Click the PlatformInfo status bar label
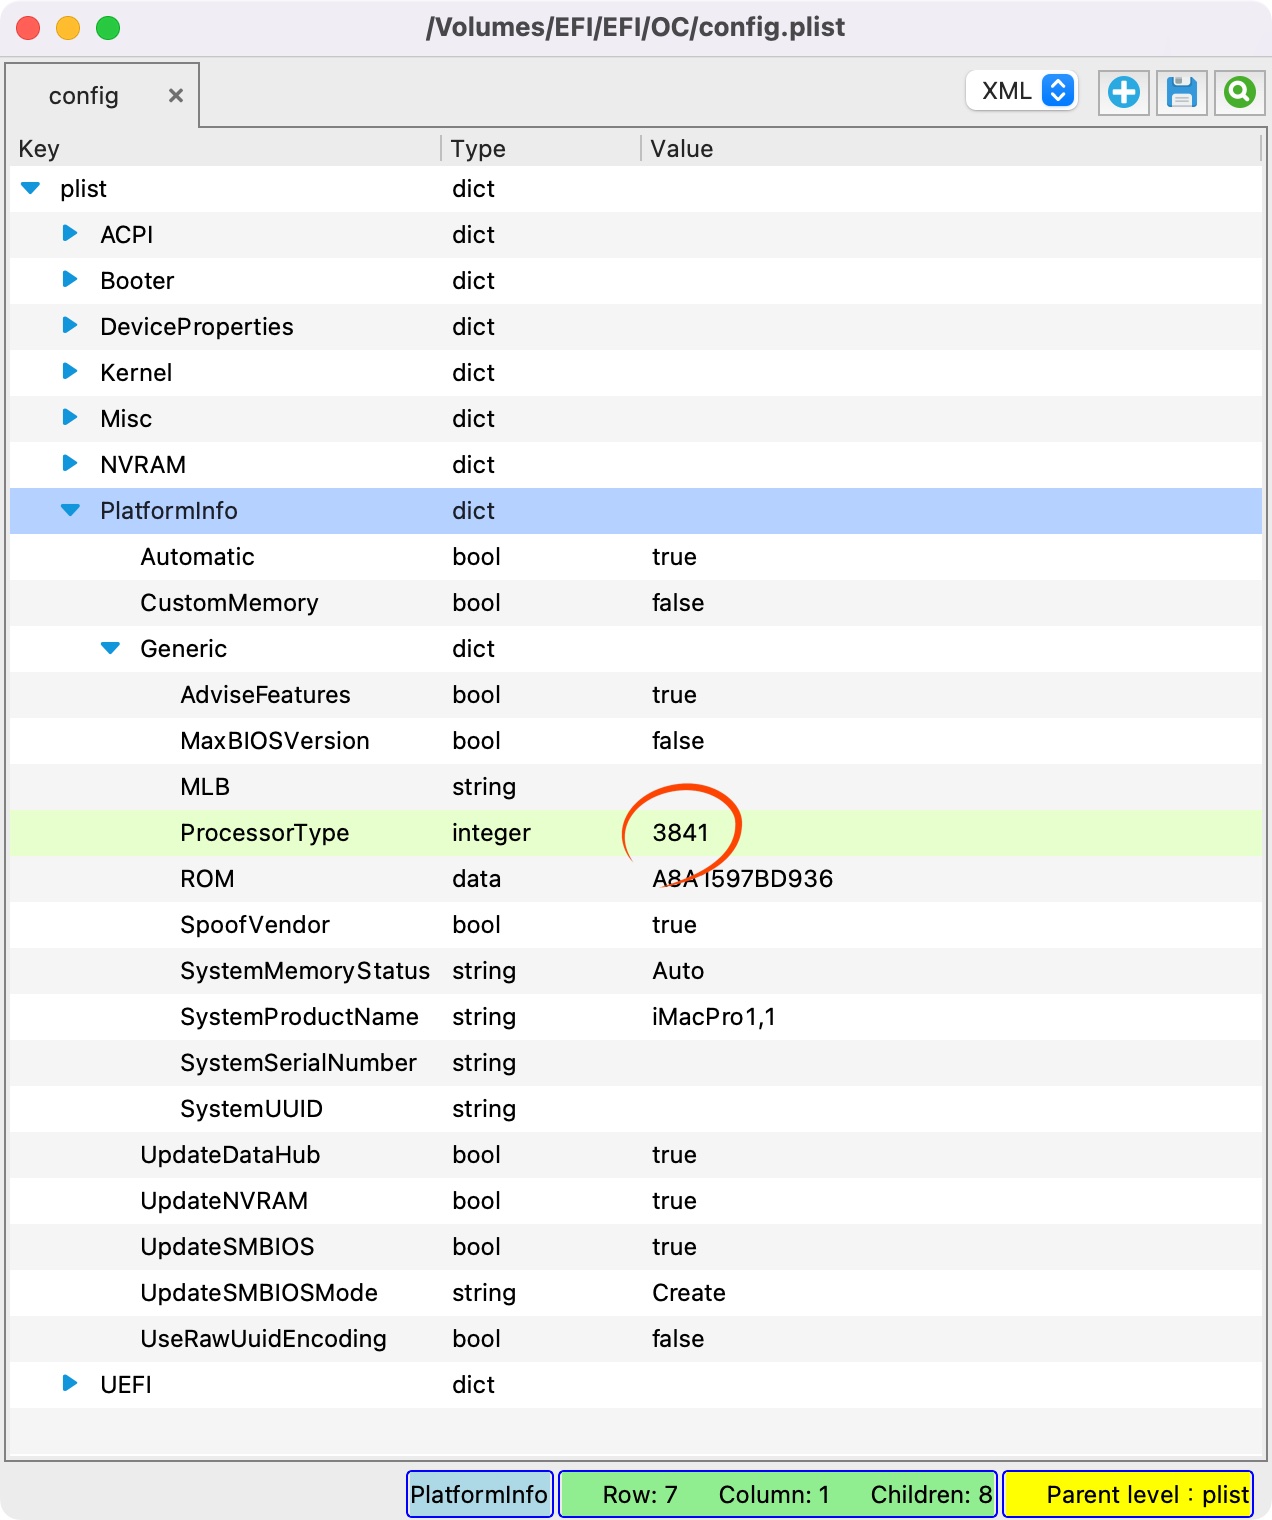This screenshot has height=1520, width=1272. [x=479, y=1494]
